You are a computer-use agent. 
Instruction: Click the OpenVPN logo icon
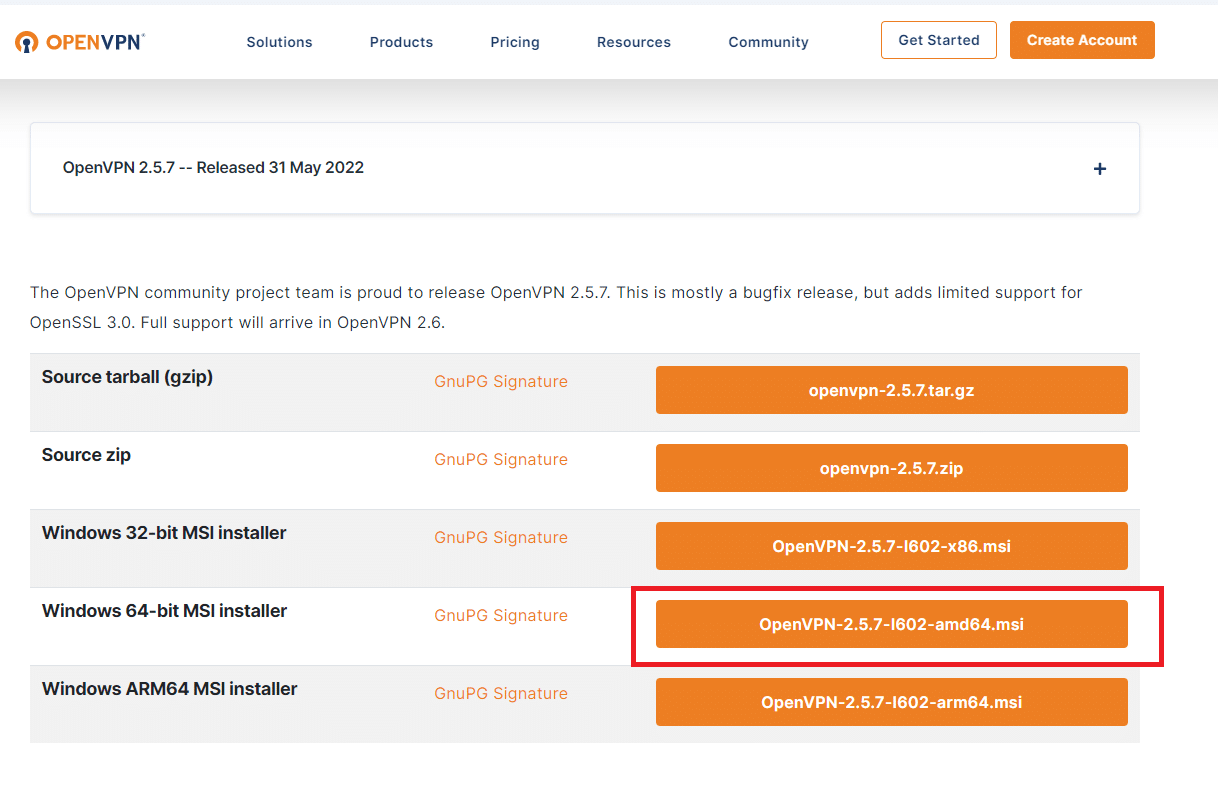point(26,42)
